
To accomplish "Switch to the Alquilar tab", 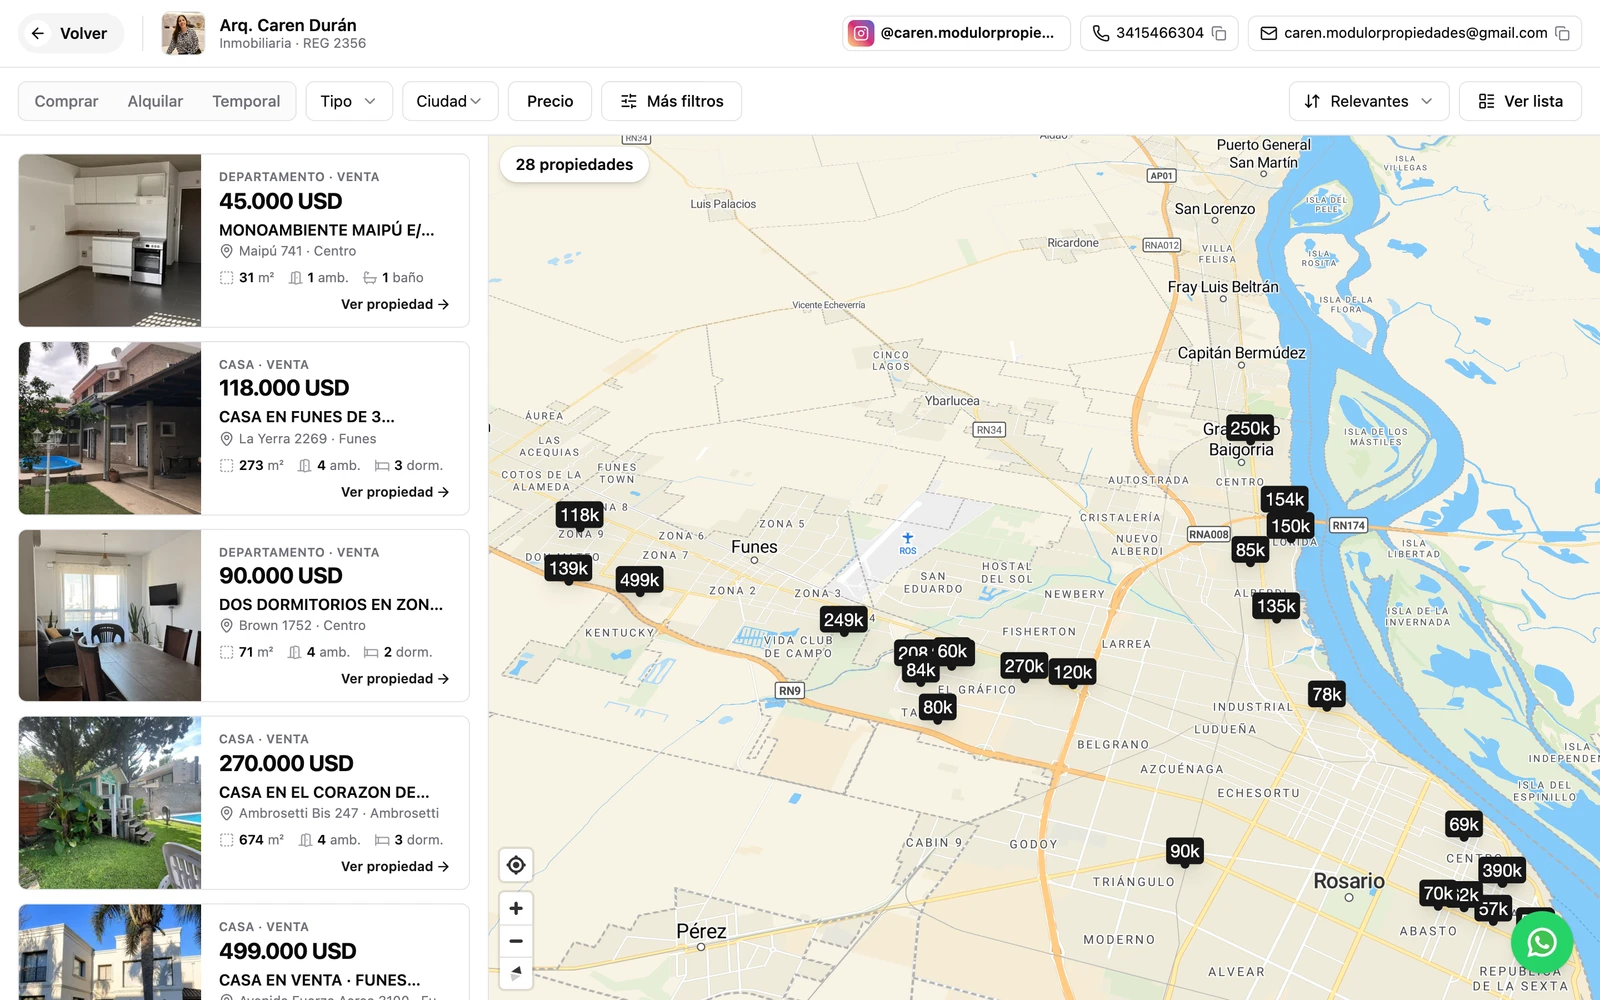I will tap(155, 101).
